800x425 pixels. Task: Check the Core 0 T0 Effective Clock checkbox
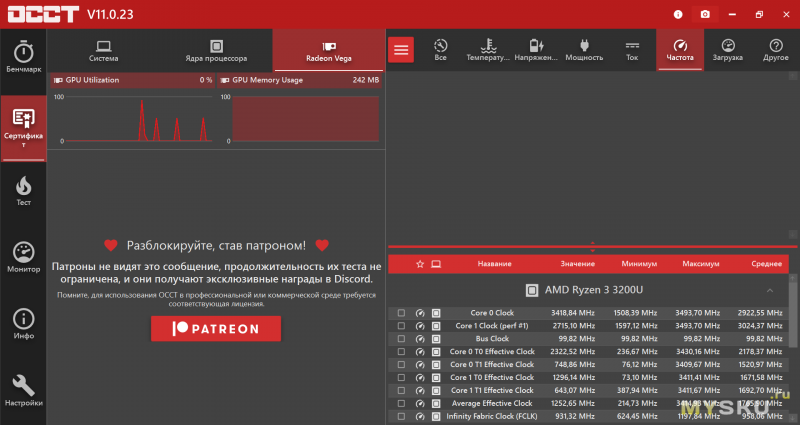[402, 352]
